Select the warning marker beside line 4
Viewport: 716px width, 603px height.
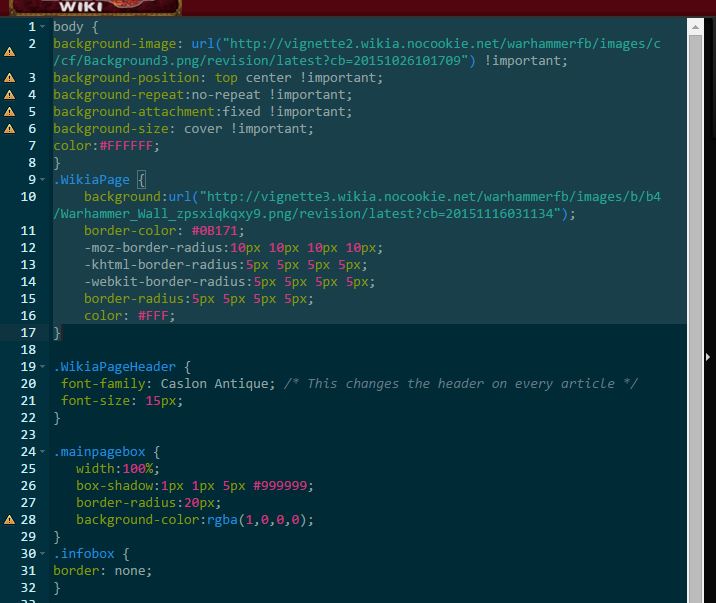(x=9, y=95)
